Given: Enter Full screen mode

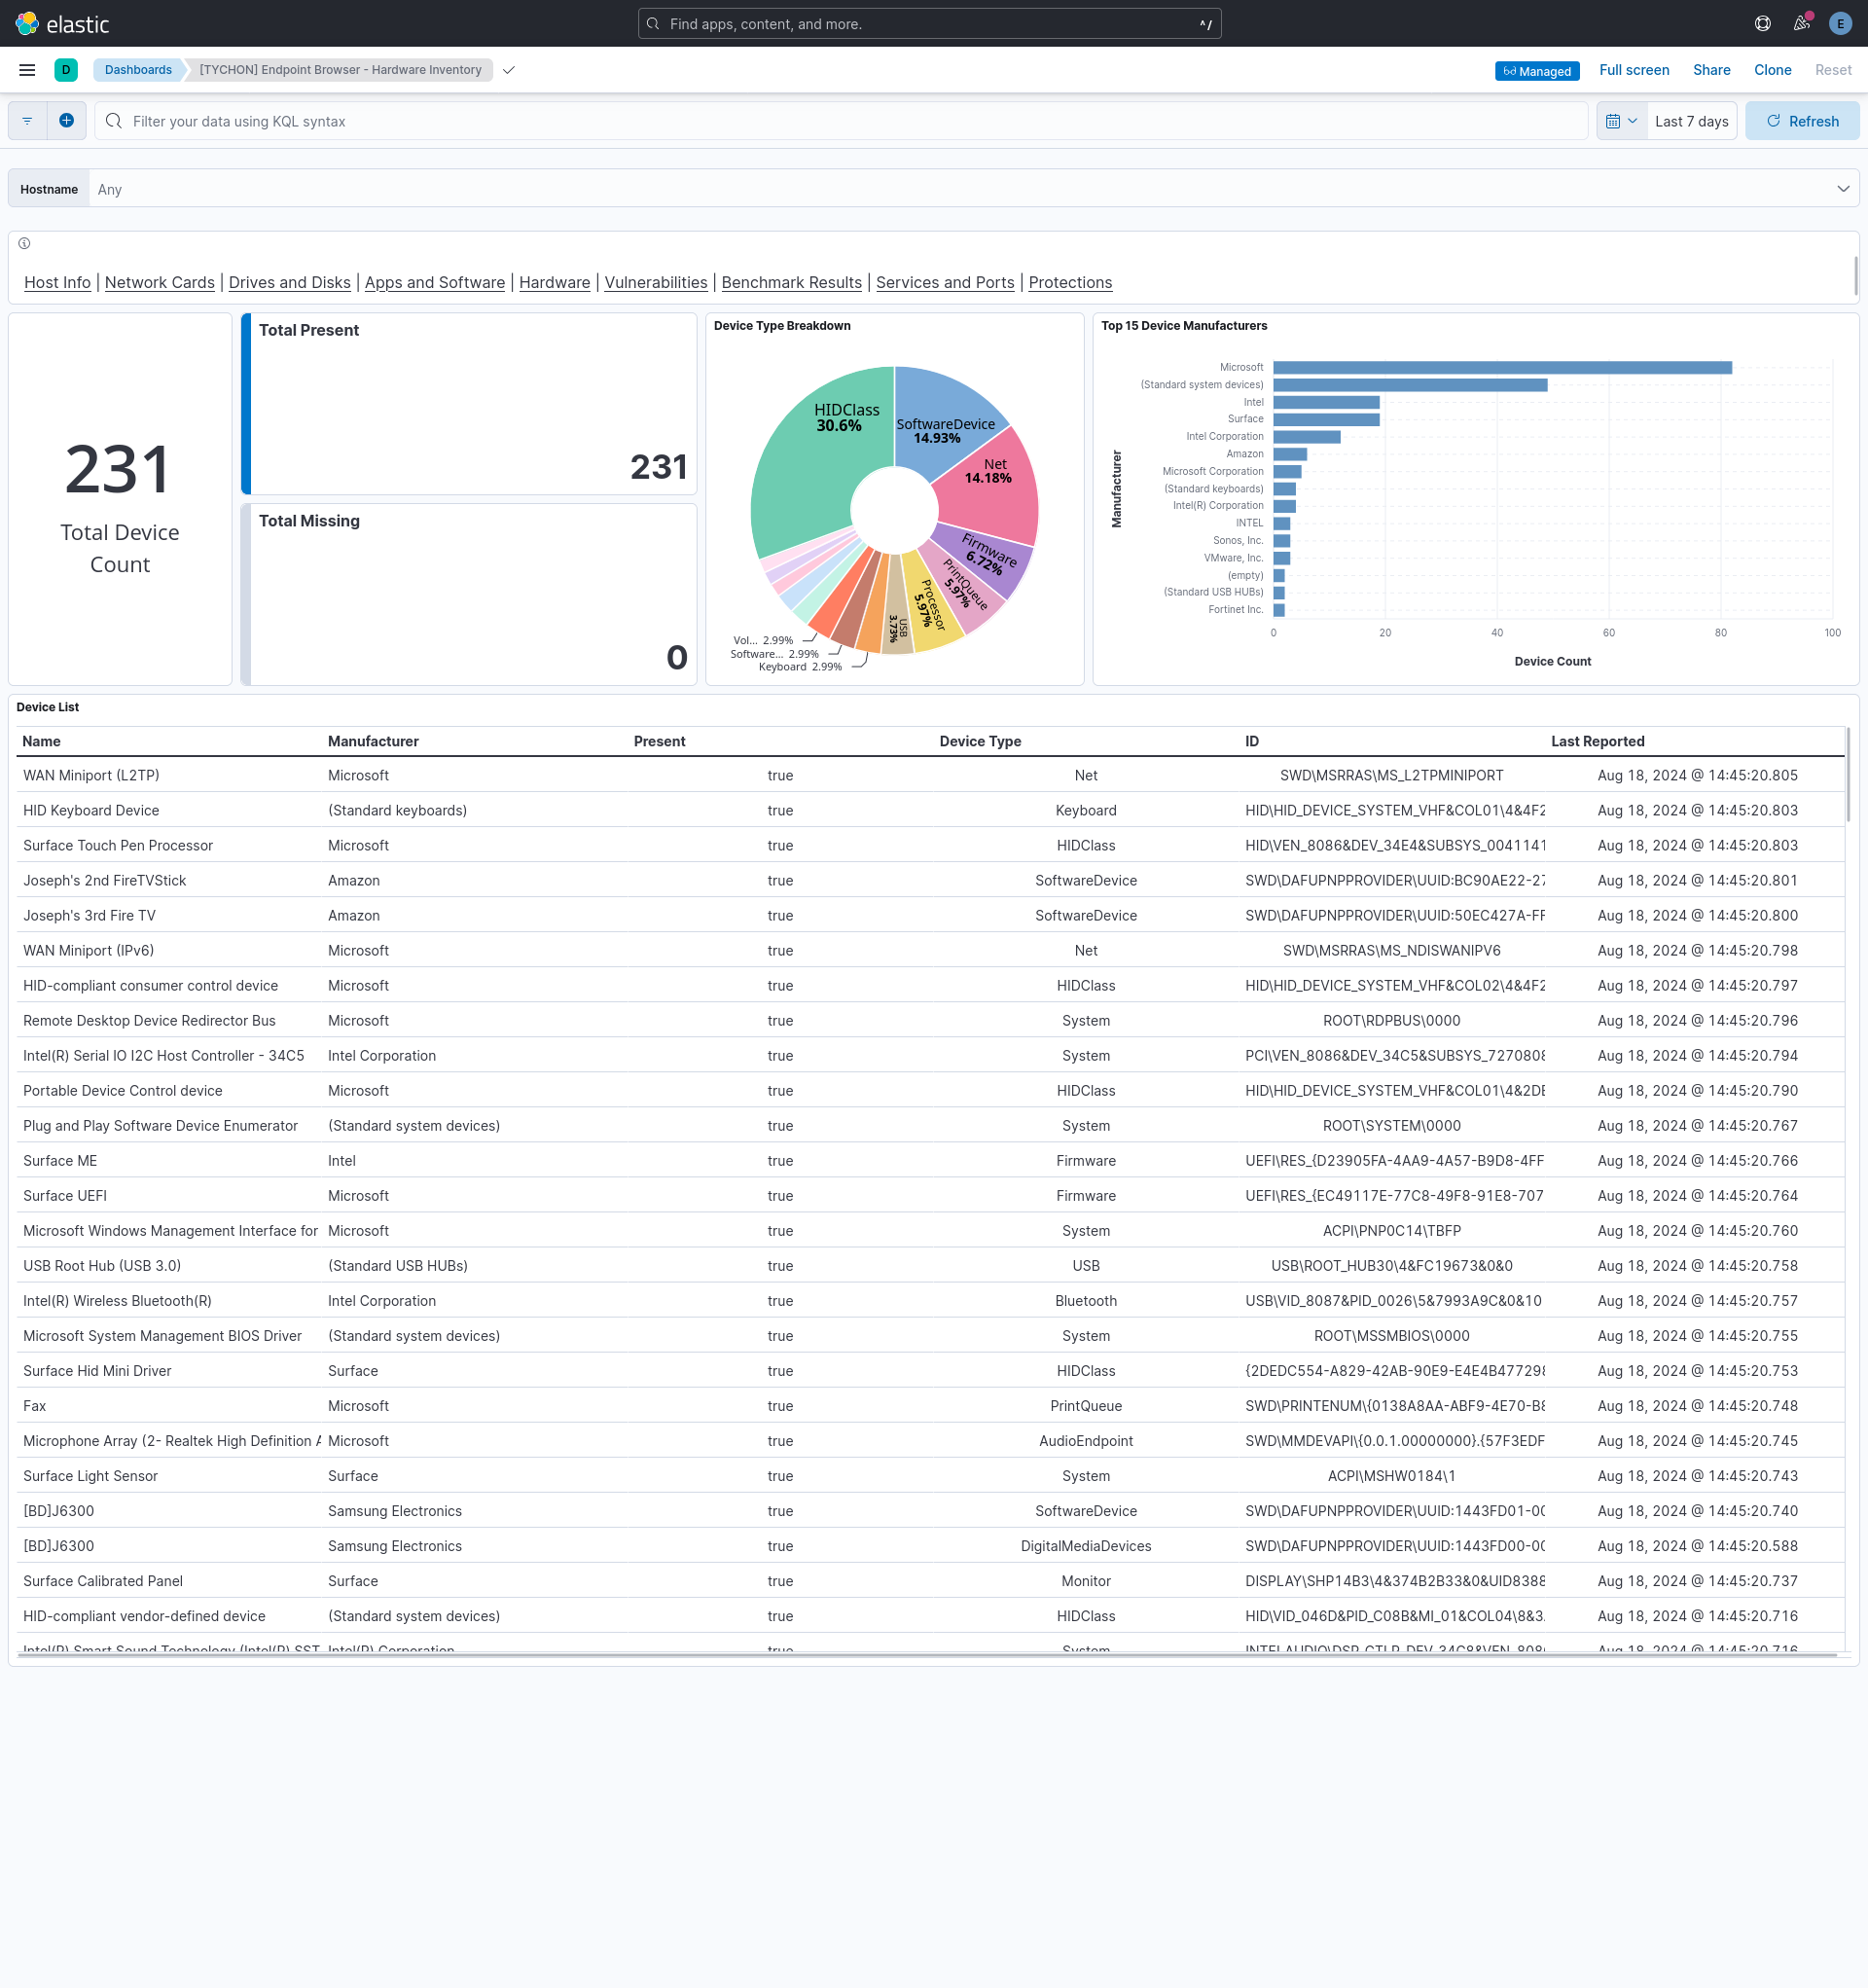Looking at the screenshot, I should tap(1634, 70).
